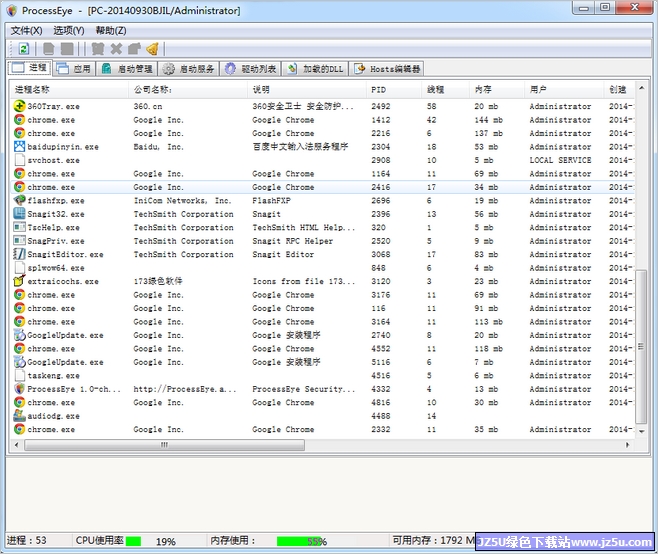Viewport: 658px width, 554px height.
Task: Click GoogleUpdate.exe icon in PID 5116 row
Action: 19,362
